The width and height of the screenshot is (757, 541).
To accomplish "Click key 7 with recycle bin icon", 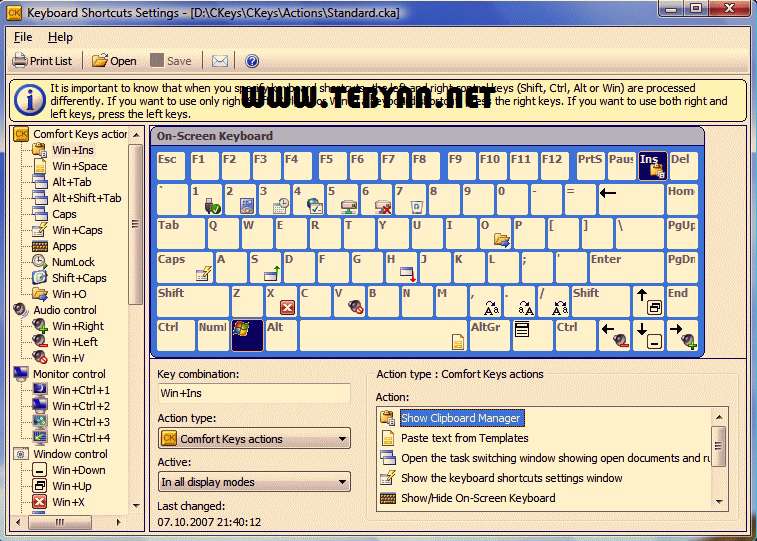I will (x=410, y=199).
